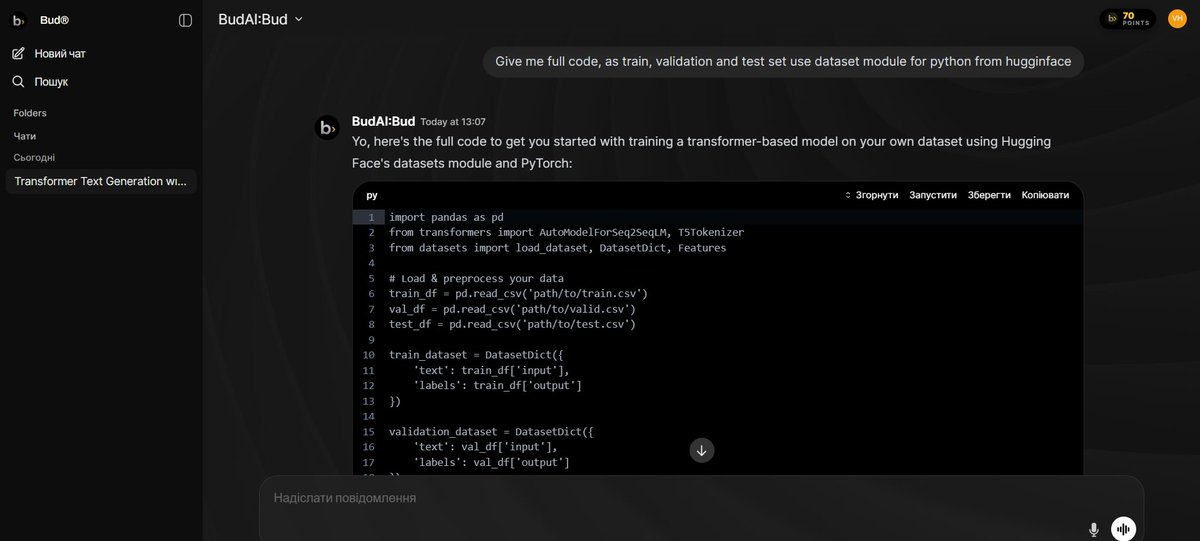Image resolution: width=1200 pixels, height=541 pixels.
Task: Open the 70 points badge
Action: [x=1128, y=18]
